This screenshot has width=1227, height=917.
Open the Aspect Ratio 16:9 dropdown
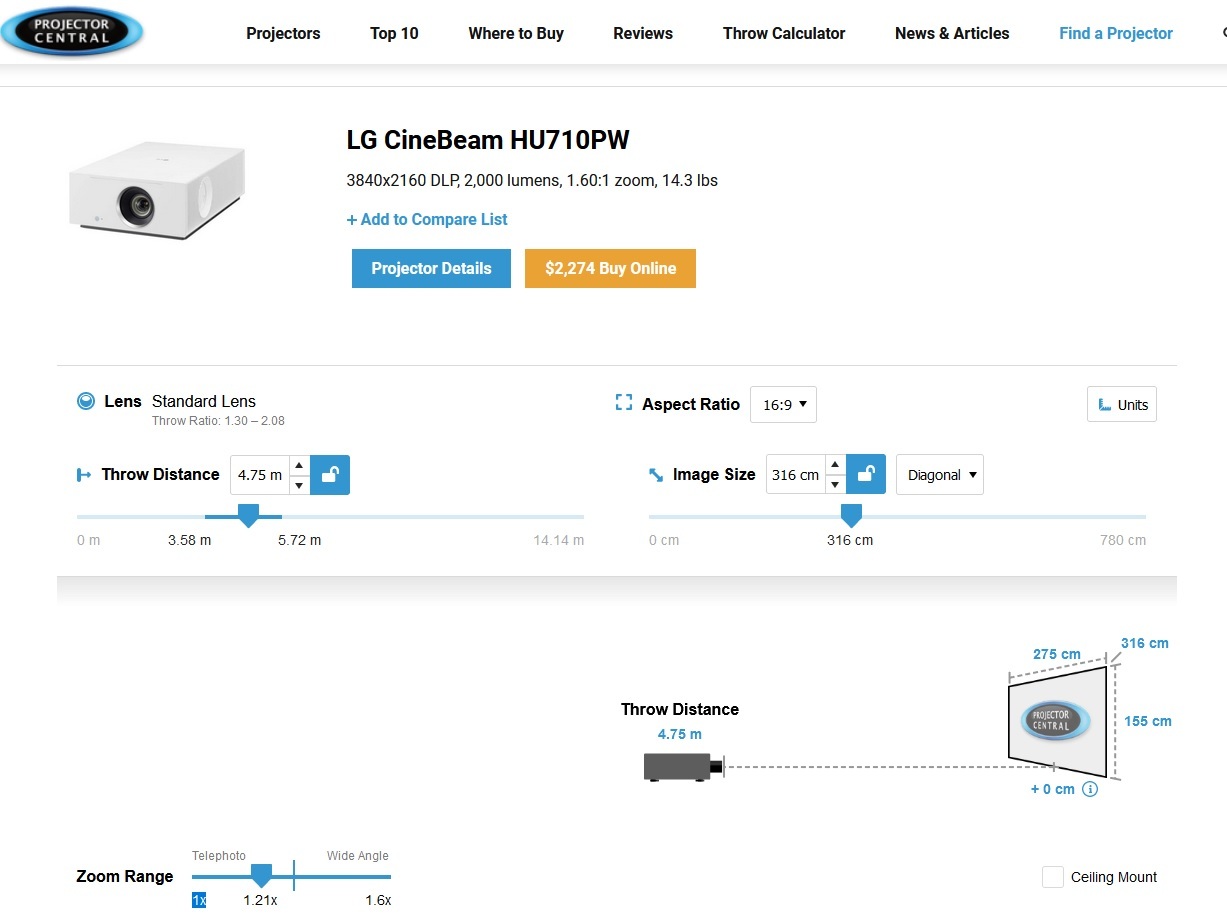coord(783,405)
